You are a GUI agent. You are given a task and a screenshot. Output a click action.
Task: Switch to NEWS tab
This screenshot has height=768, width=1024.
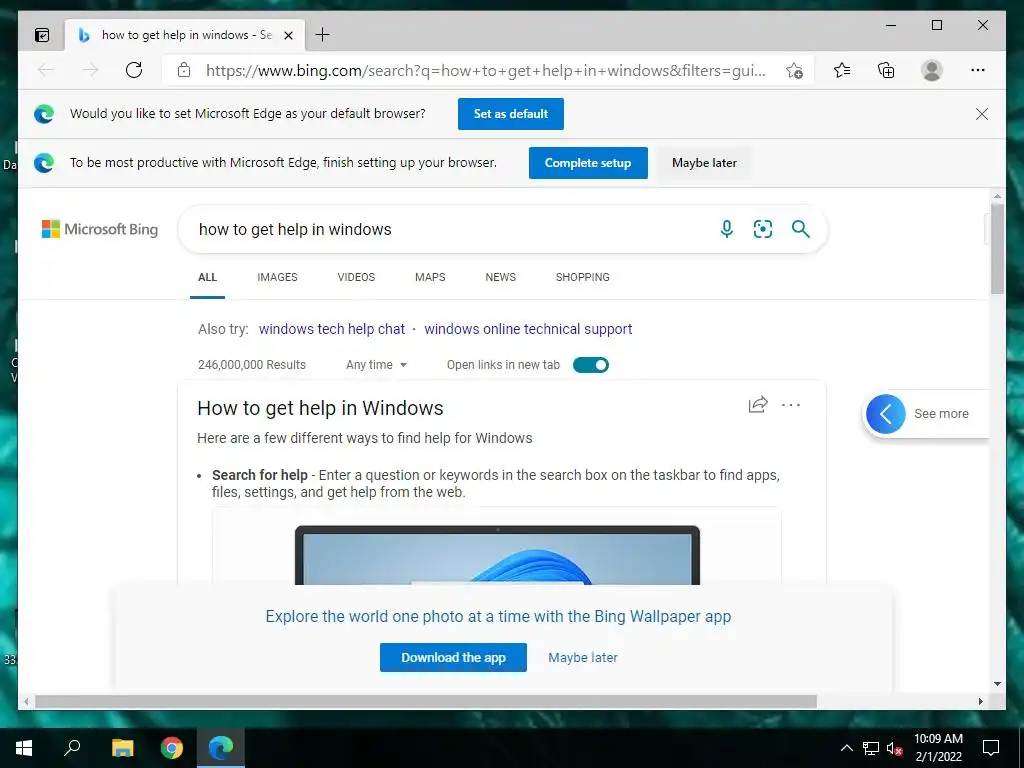click(x=500, y=278)
